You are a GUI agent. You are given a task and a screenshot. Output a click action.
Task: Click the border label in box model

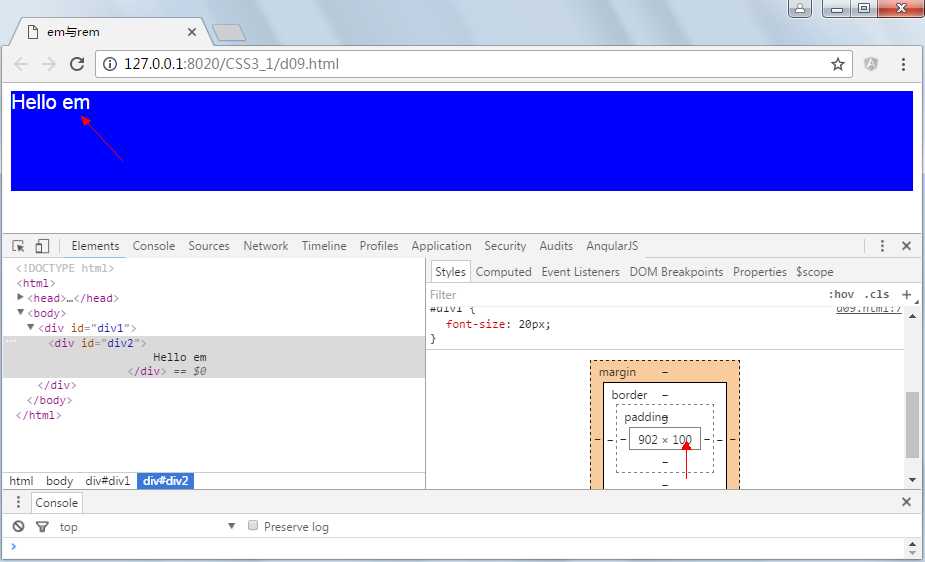click(x=629, y=395)
